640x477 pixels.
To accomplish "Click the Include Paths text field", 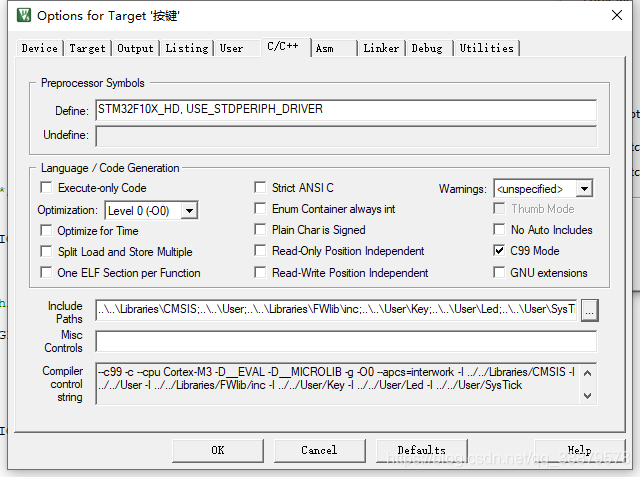I will pos(336,309).
